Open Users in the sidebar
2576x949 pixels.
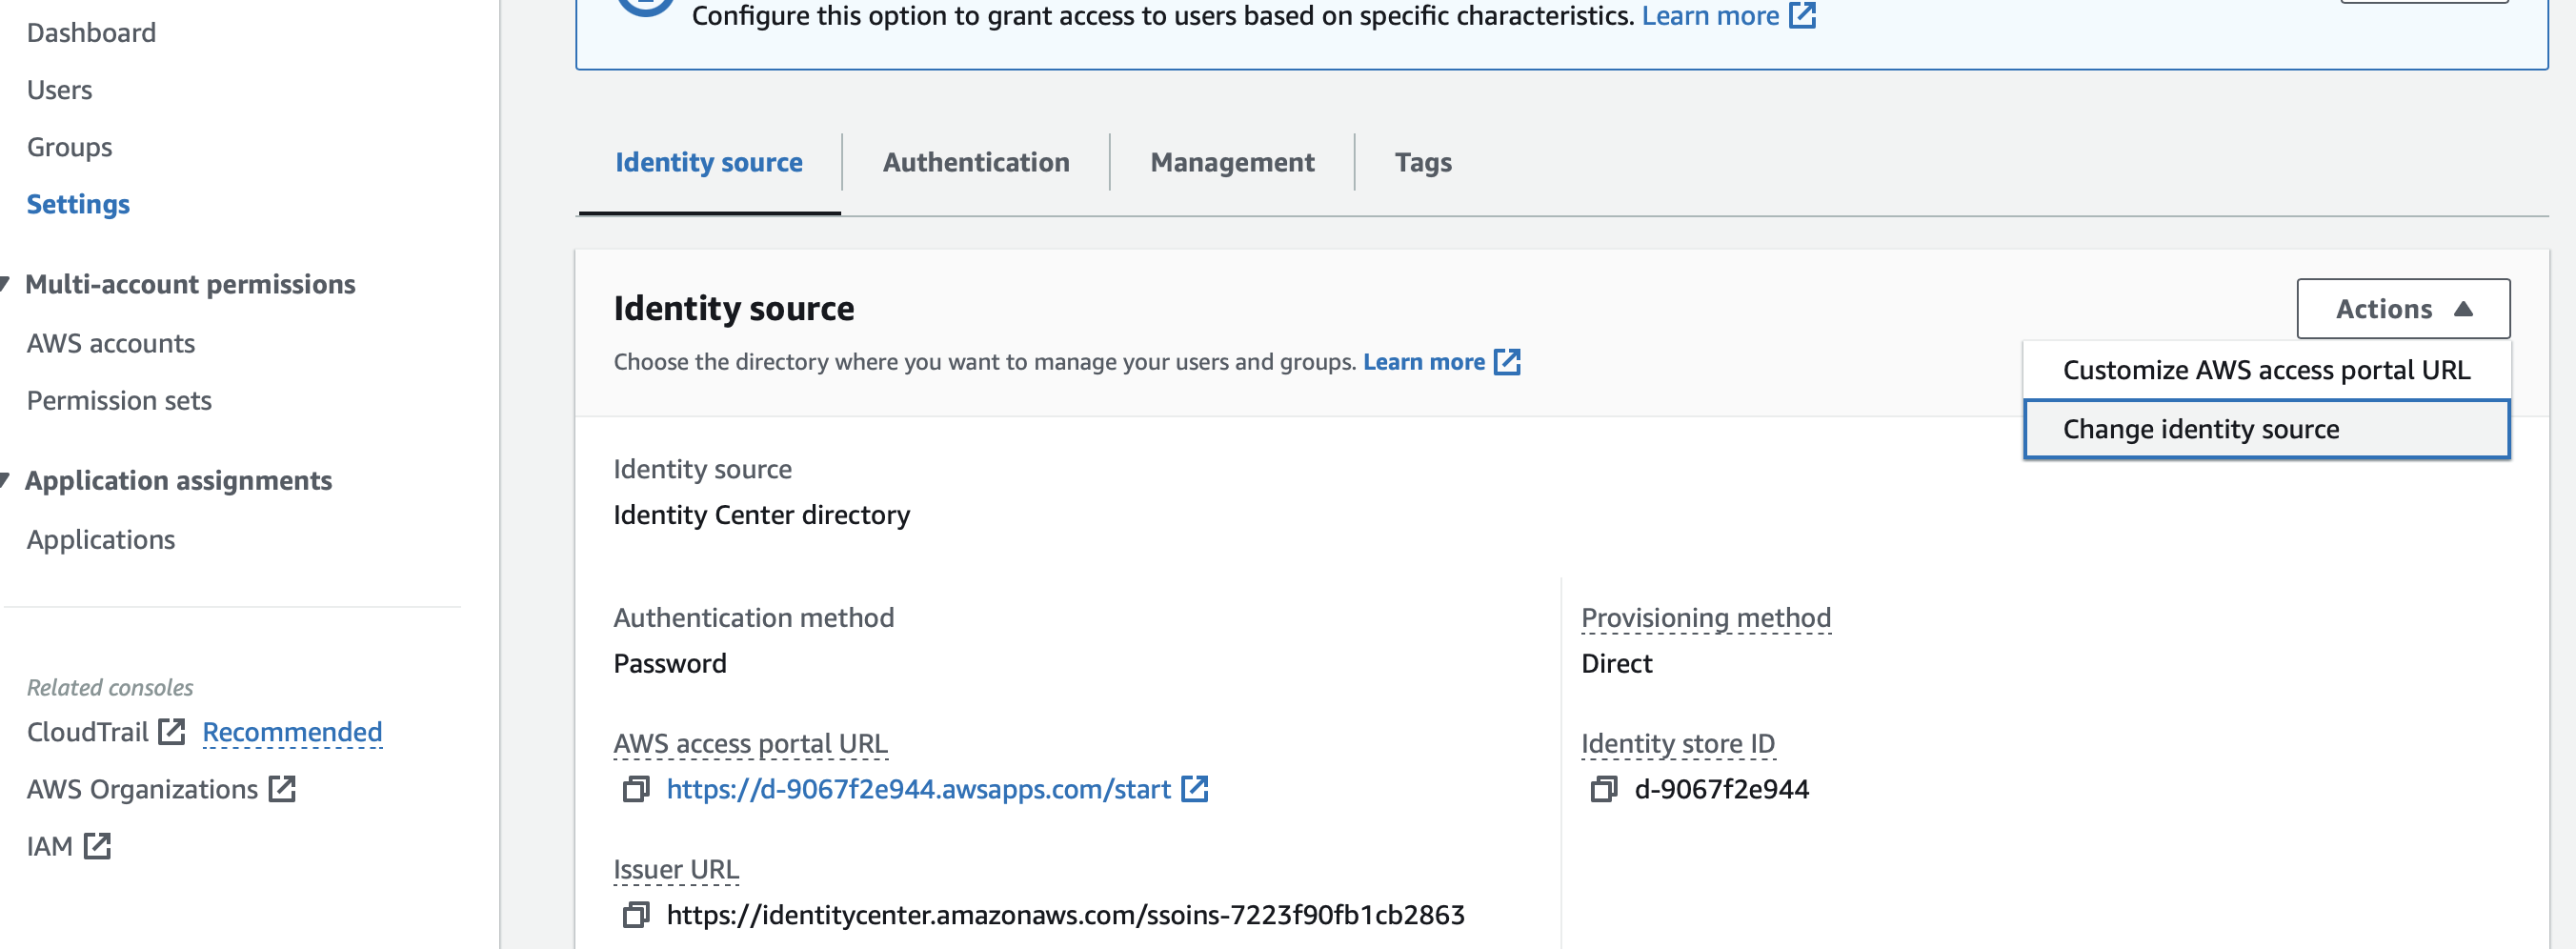click(59, 90)
